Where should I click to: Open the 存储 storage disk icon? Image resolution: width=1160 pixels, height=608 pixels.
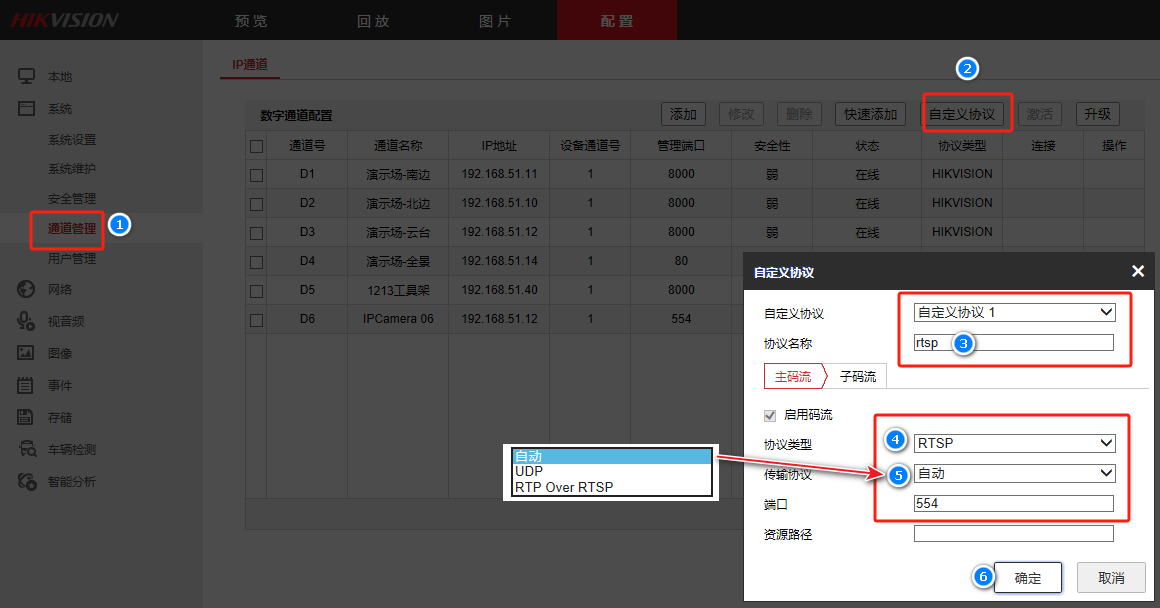pyautogui.click(x=27, y=417)
